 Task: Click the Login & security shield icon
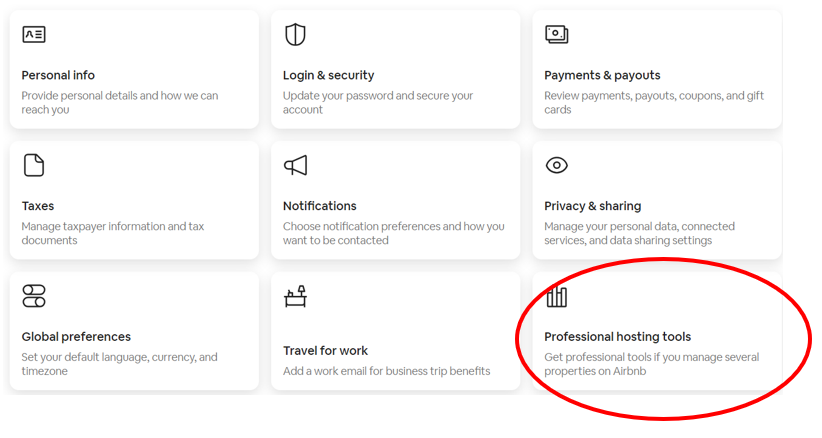pyautogui.click(x=295, y=35)
